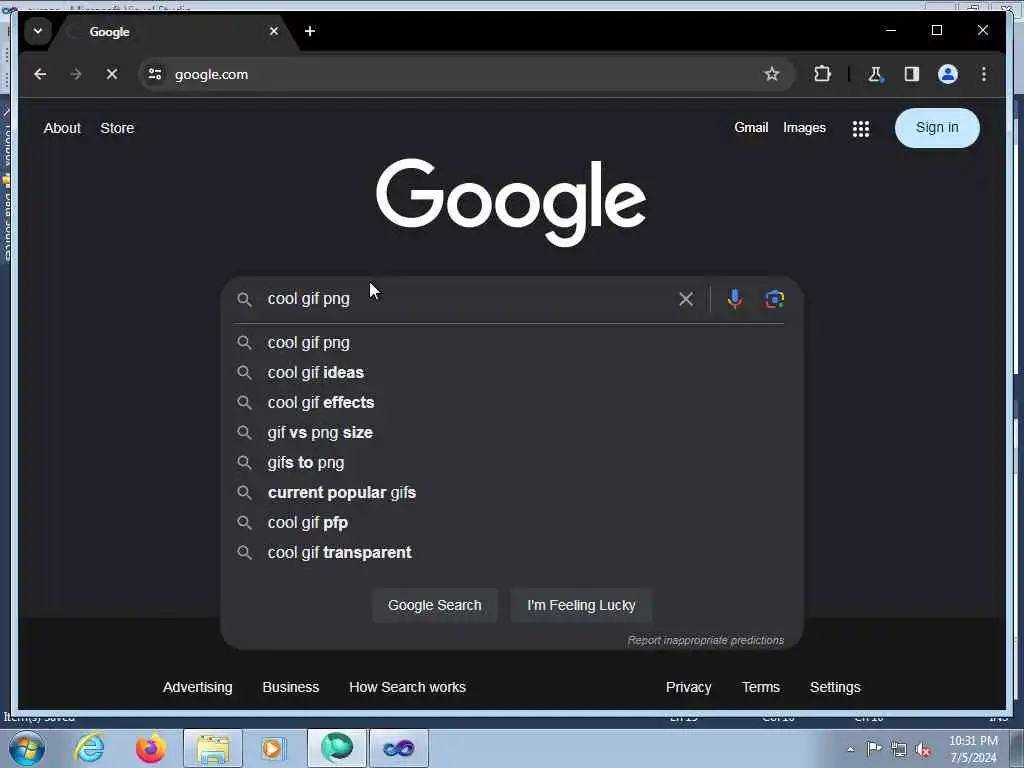The width and height of the screenshot is (1024, 768).
Task: Open Windows Media Player taskbar icon
Action: (x=273, y=748)
